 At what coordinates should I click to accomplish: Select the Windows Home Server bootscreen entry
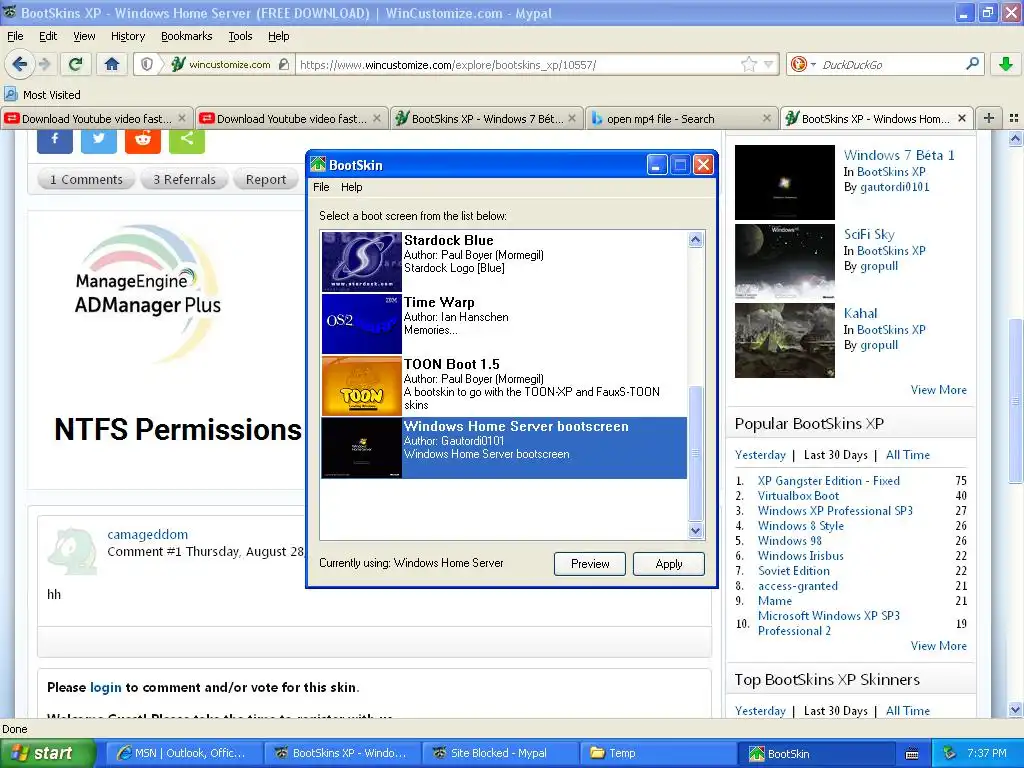tap(504, 448)
